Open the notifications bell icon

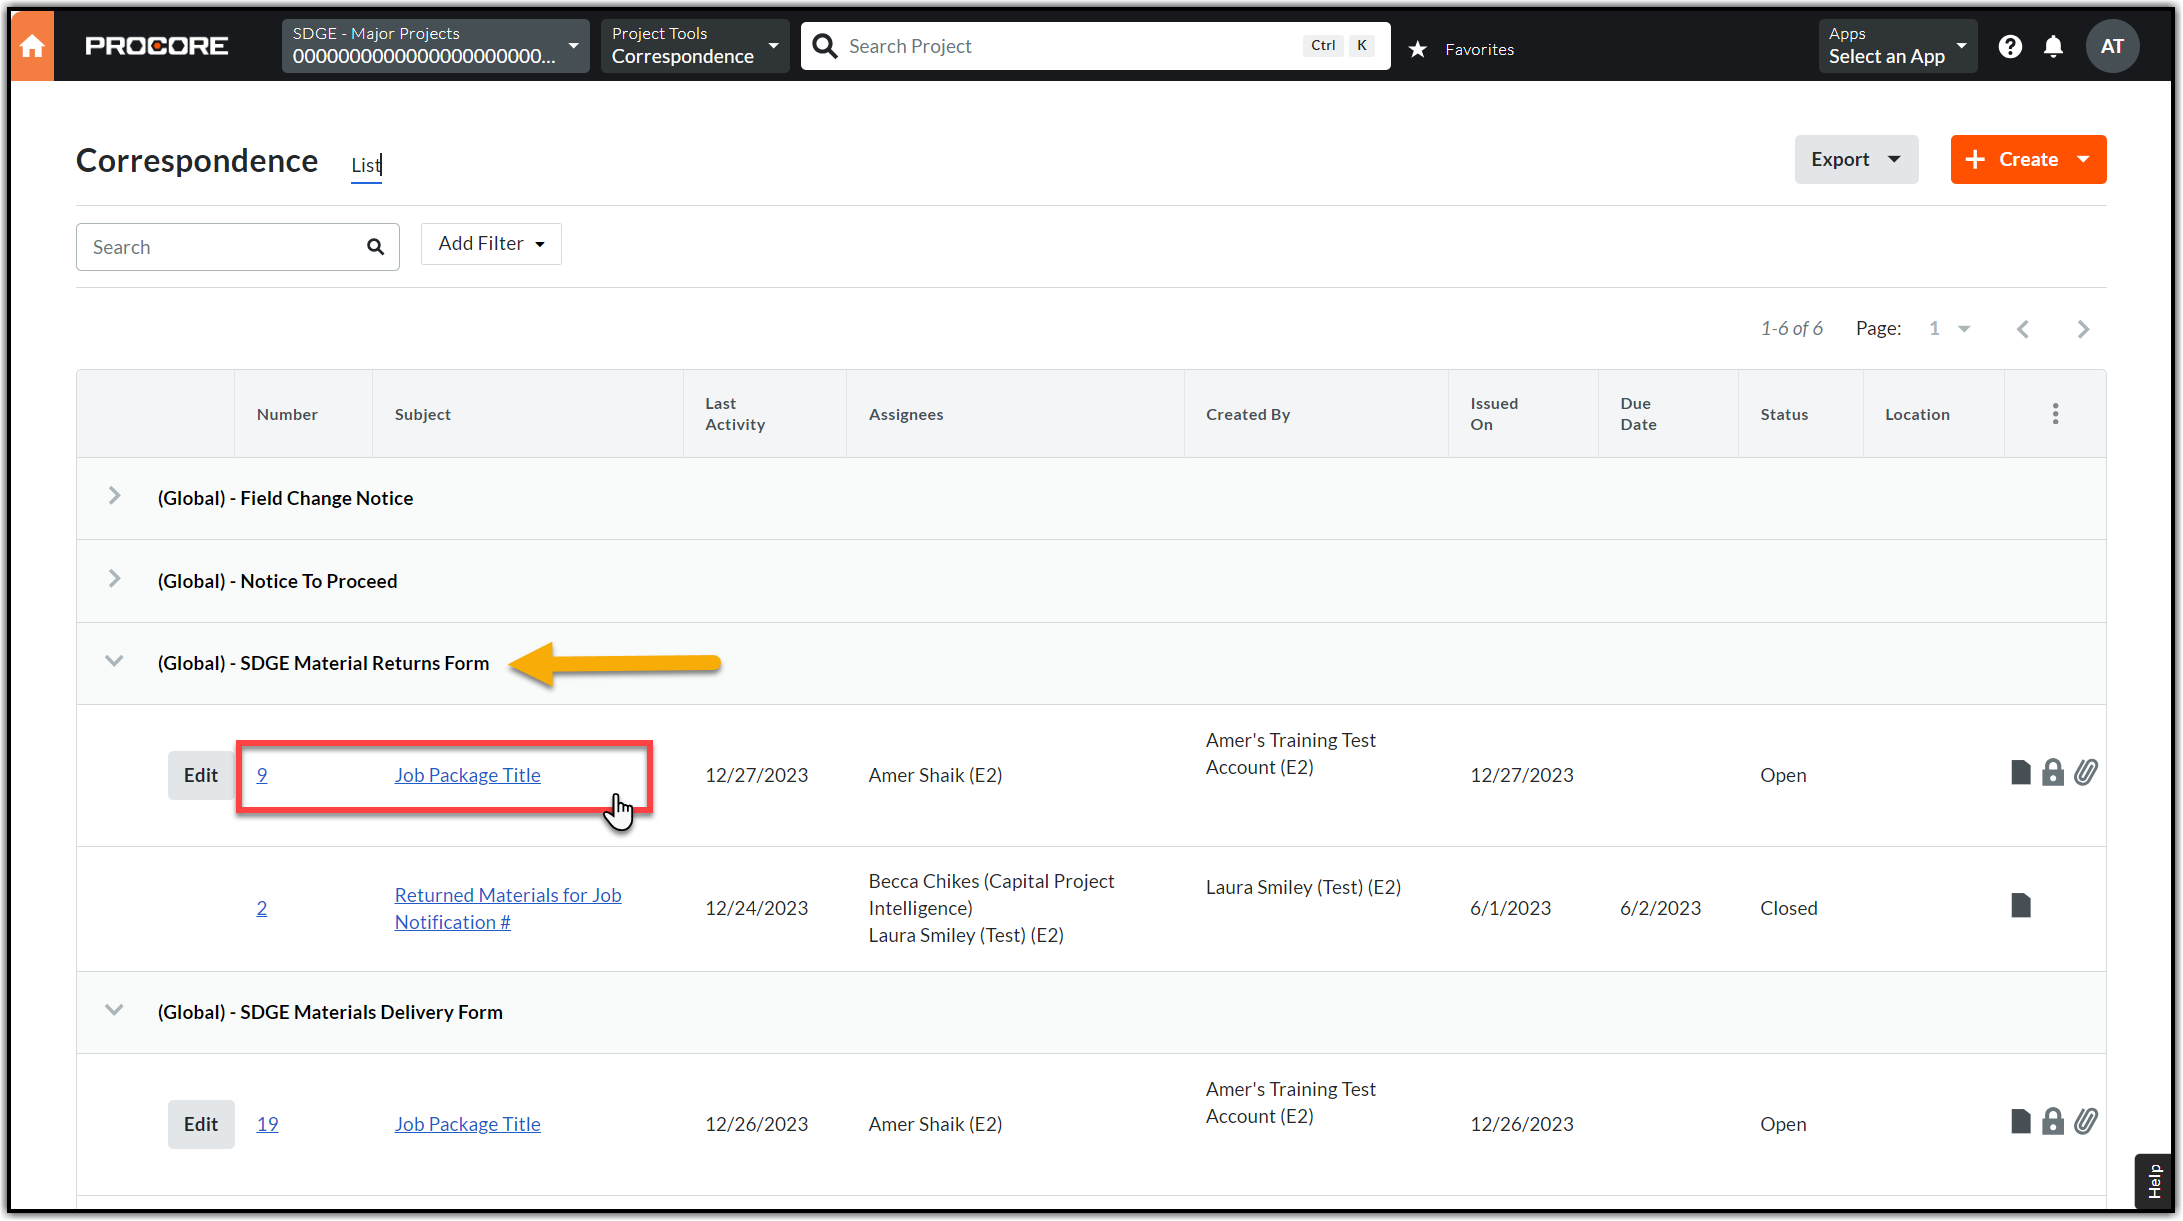[x=2053, y=46]
